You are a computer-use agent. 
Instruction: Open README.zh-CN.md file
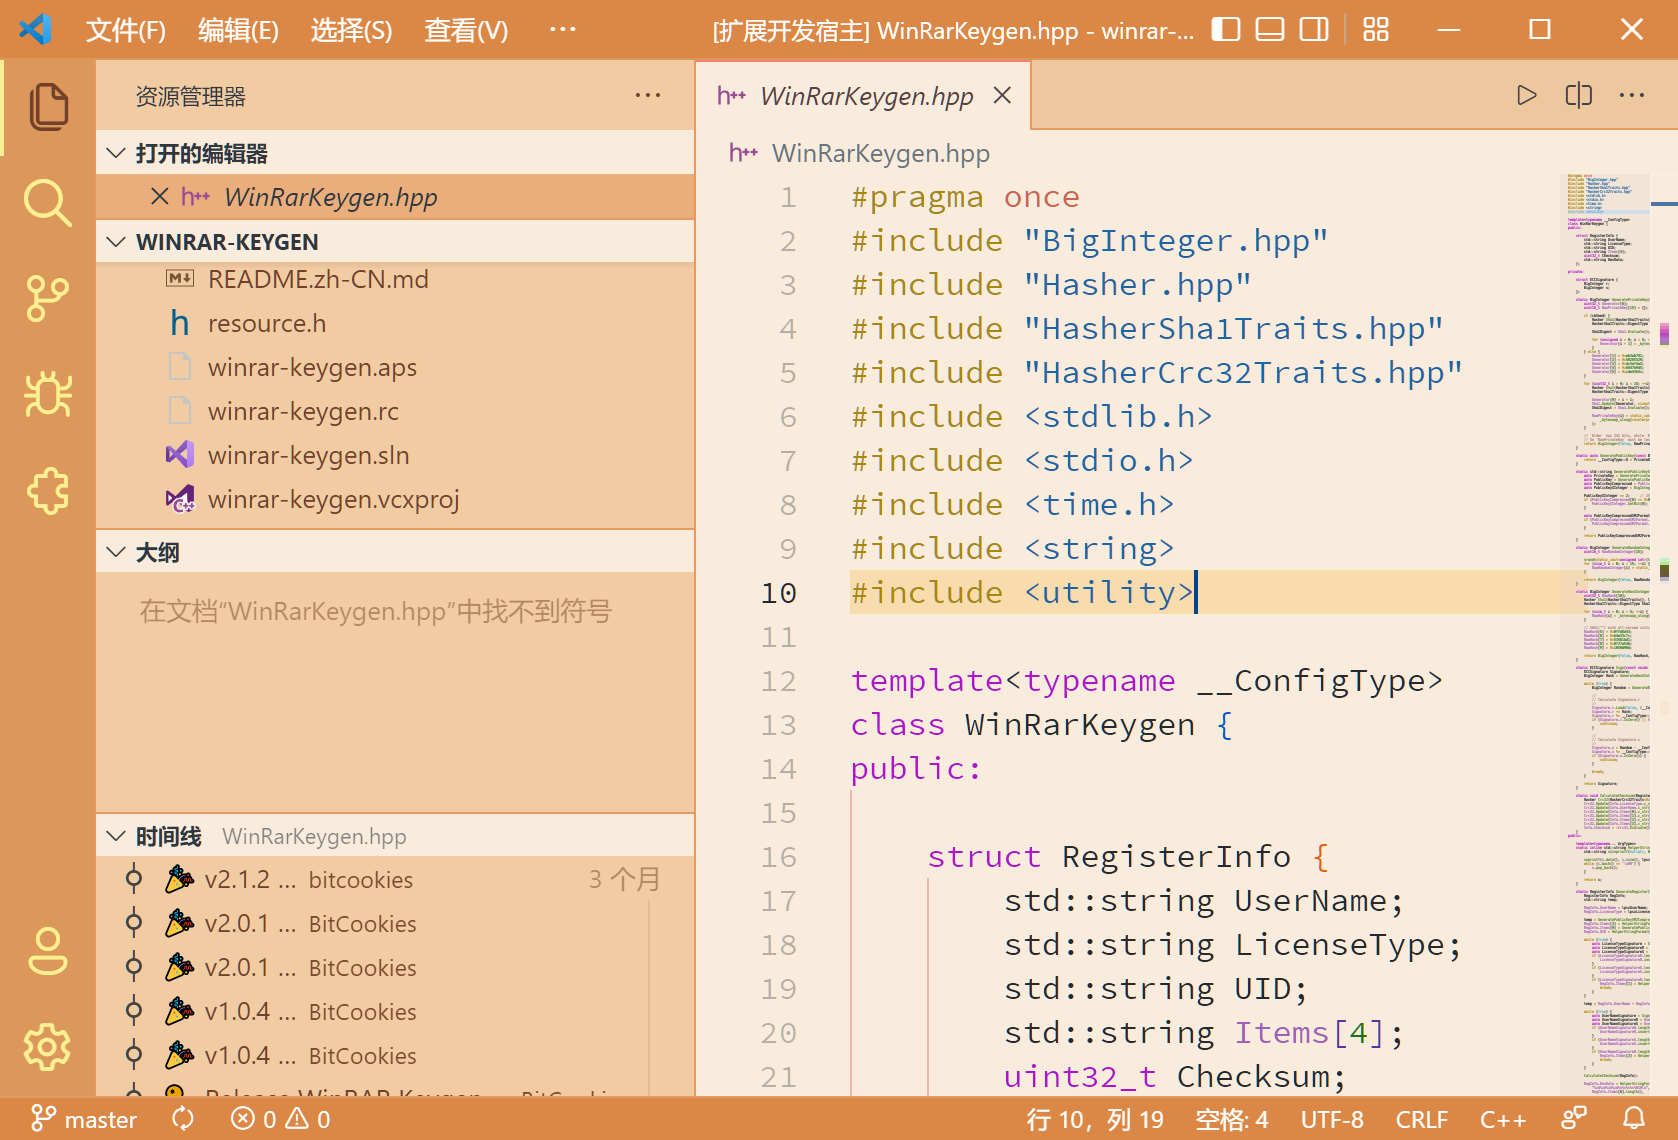[395, 279]
